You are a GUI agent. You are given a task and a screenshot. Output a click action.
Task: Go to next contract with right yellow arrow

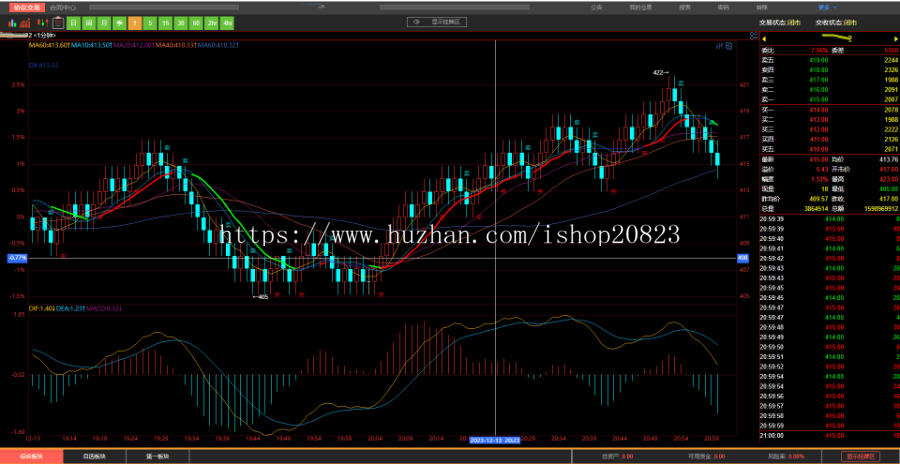[894, 38]
